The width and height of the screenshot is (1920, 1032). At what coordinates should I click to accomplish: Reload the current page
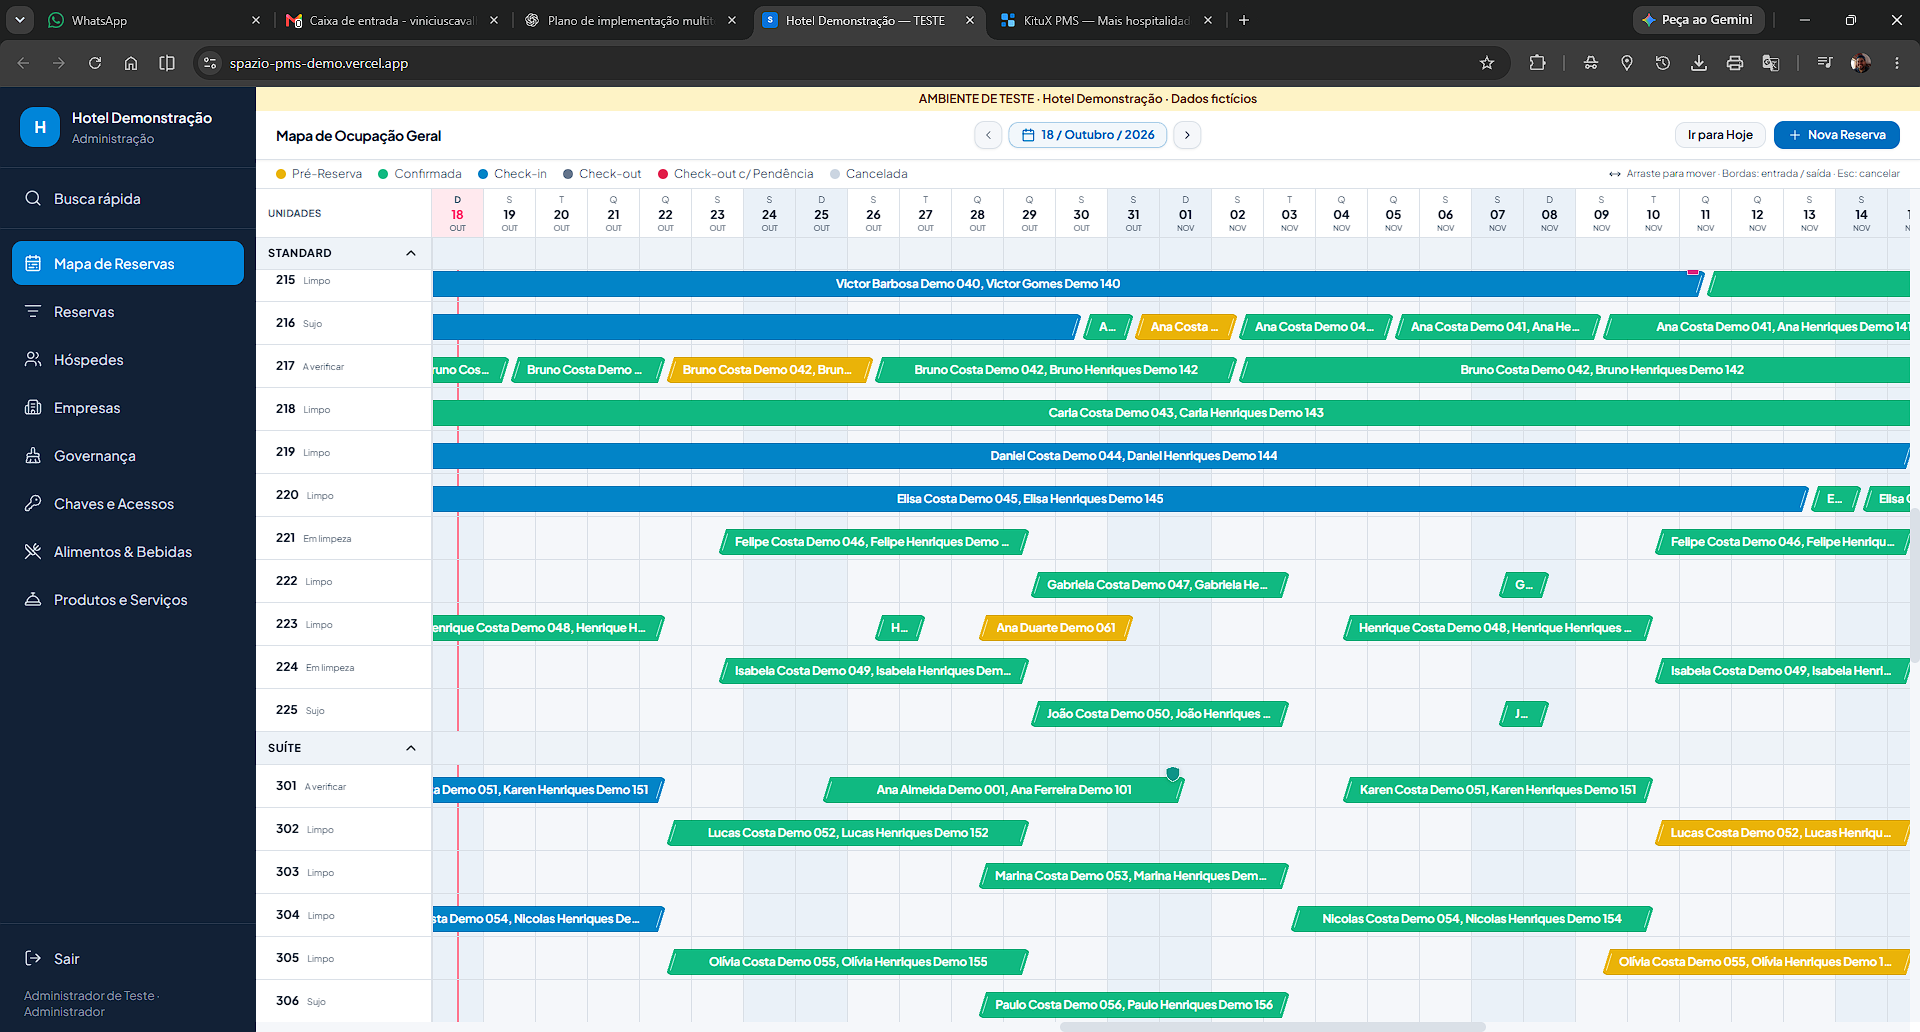(x=95, y=63)
